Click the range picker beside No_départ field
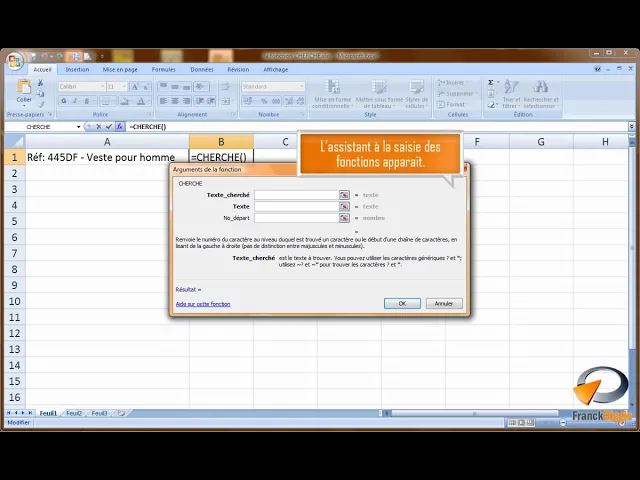The image size is (640, 480). [x=344, y=218]
